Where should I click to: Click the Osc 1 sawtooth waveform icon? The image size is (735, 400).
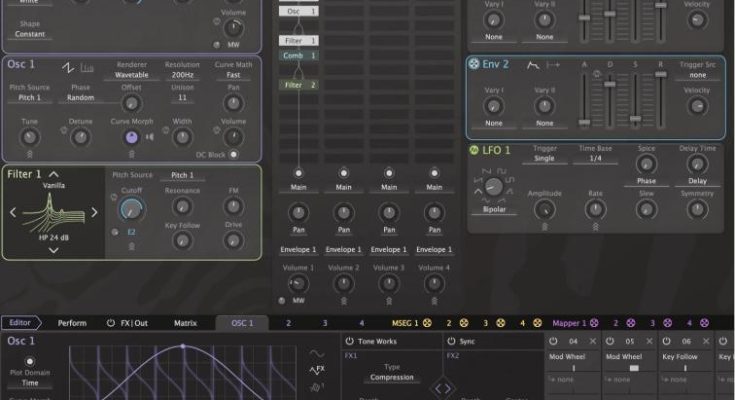68,68
